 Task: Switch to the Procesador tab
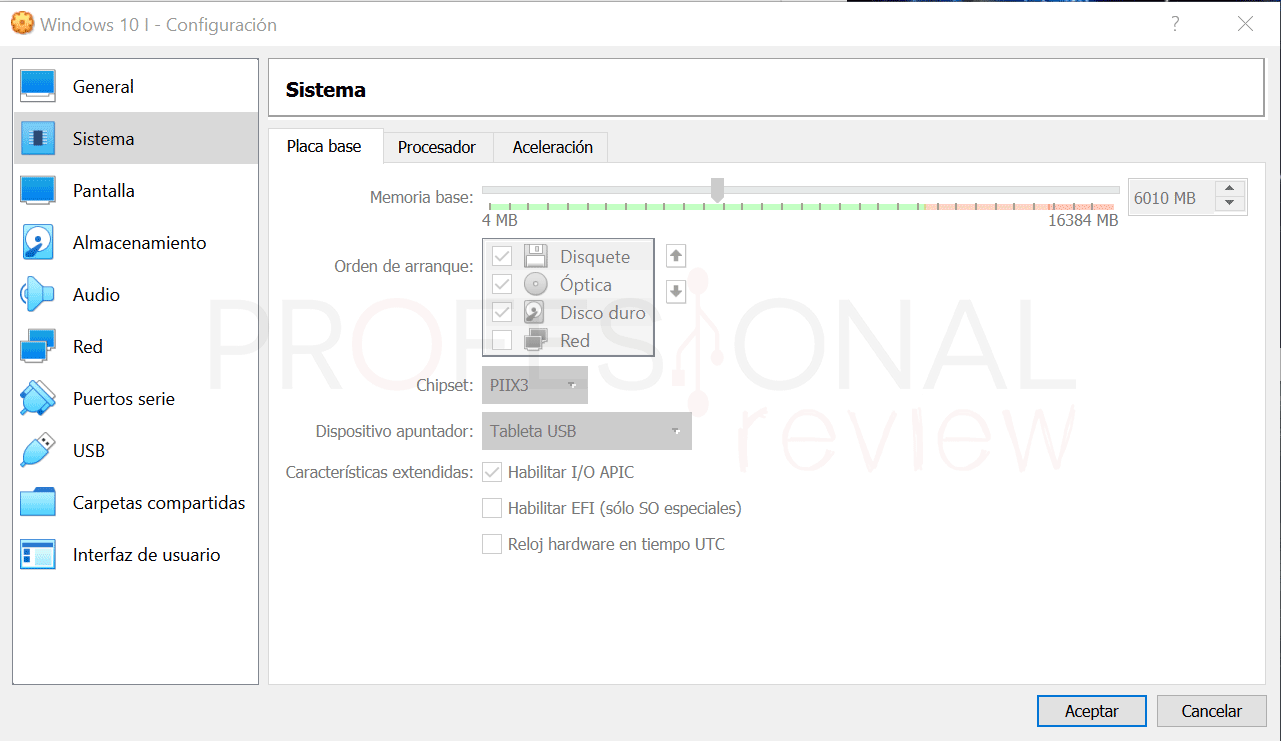(437, 147)
